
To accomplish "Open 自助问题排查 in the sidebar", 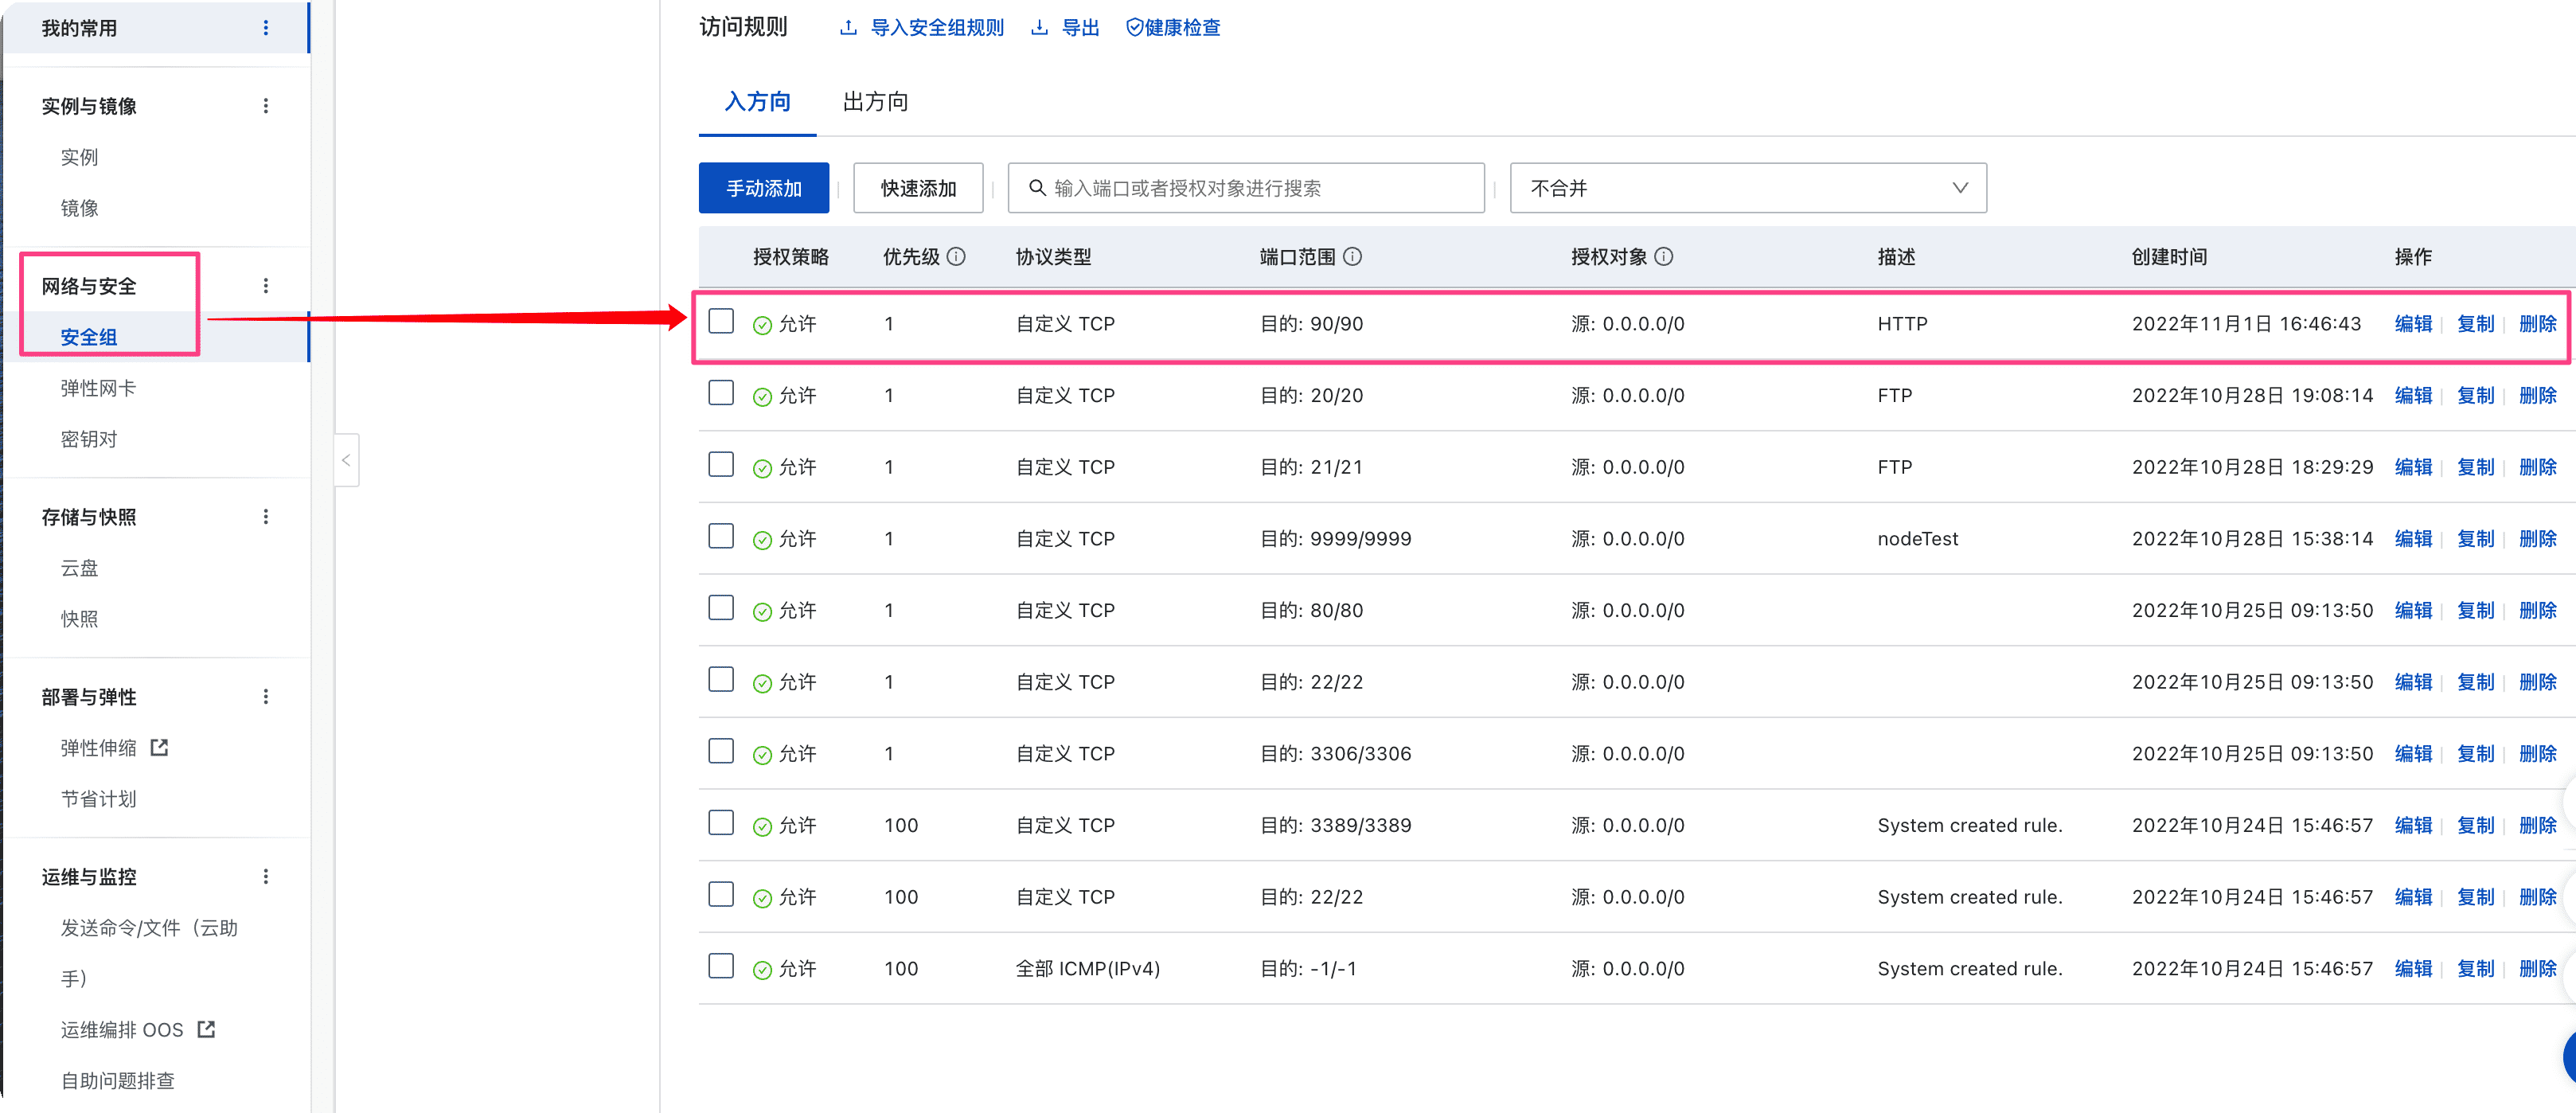I will [x=118, y=1081].
